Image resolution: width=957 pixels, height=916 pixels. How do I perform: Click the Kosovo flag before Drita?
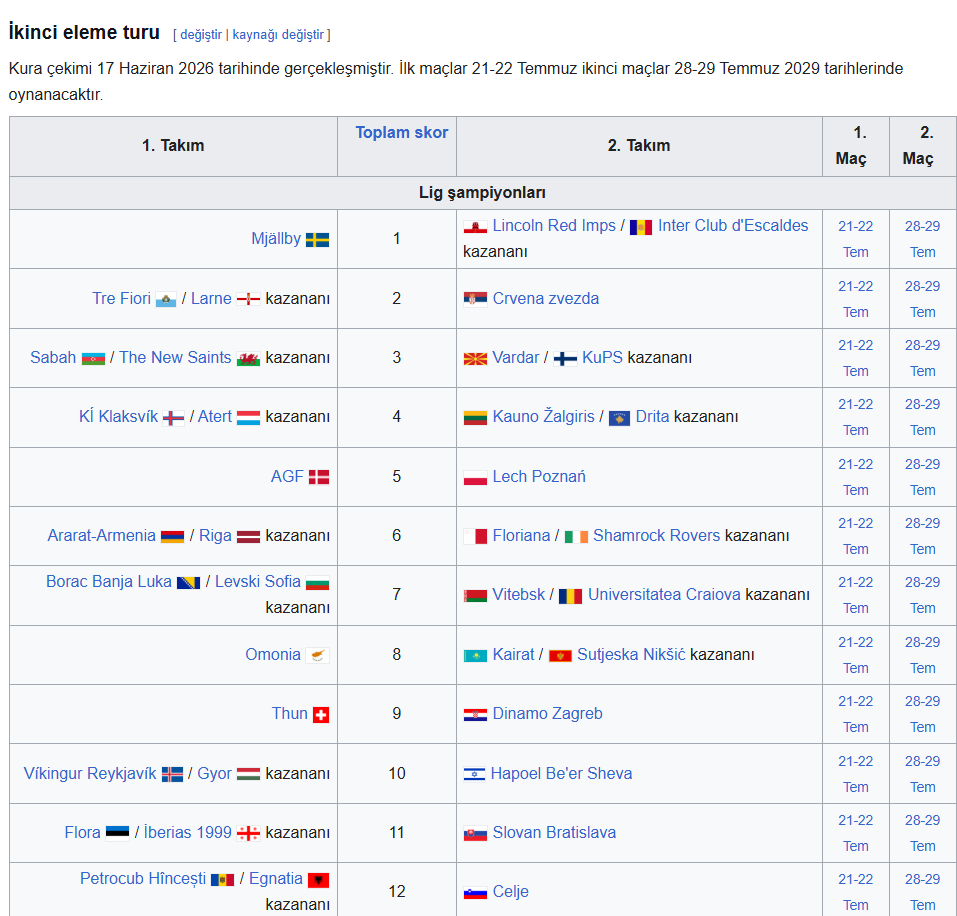(619, 418)
